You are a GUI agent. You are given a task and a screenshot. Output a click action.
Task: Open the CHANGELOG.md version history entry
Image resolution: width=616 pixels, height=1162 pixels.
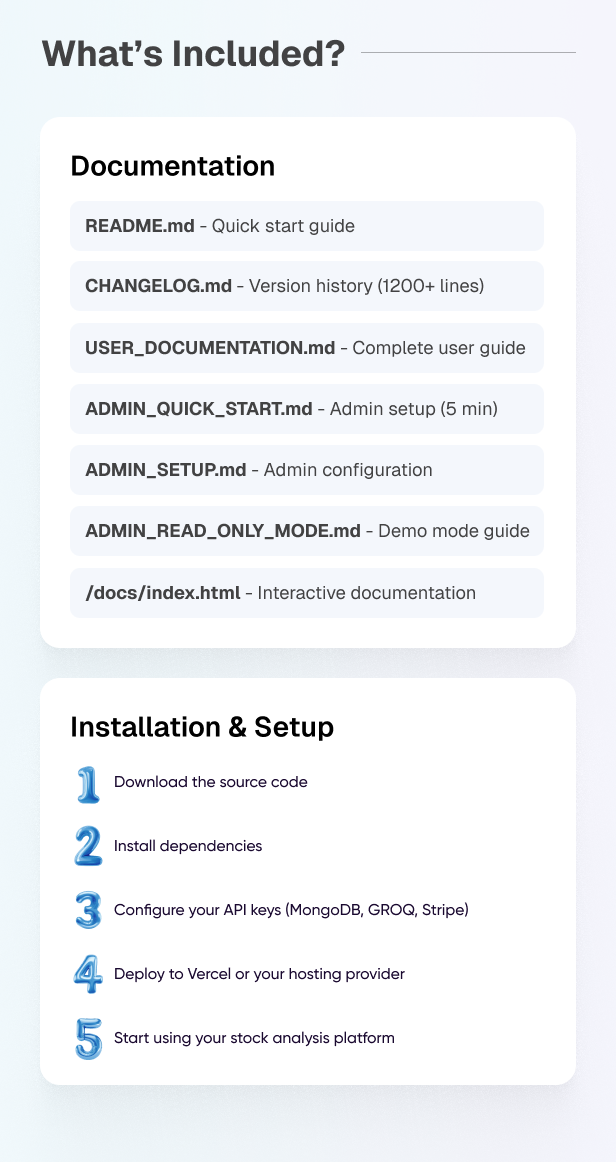(x=306, y=287)
